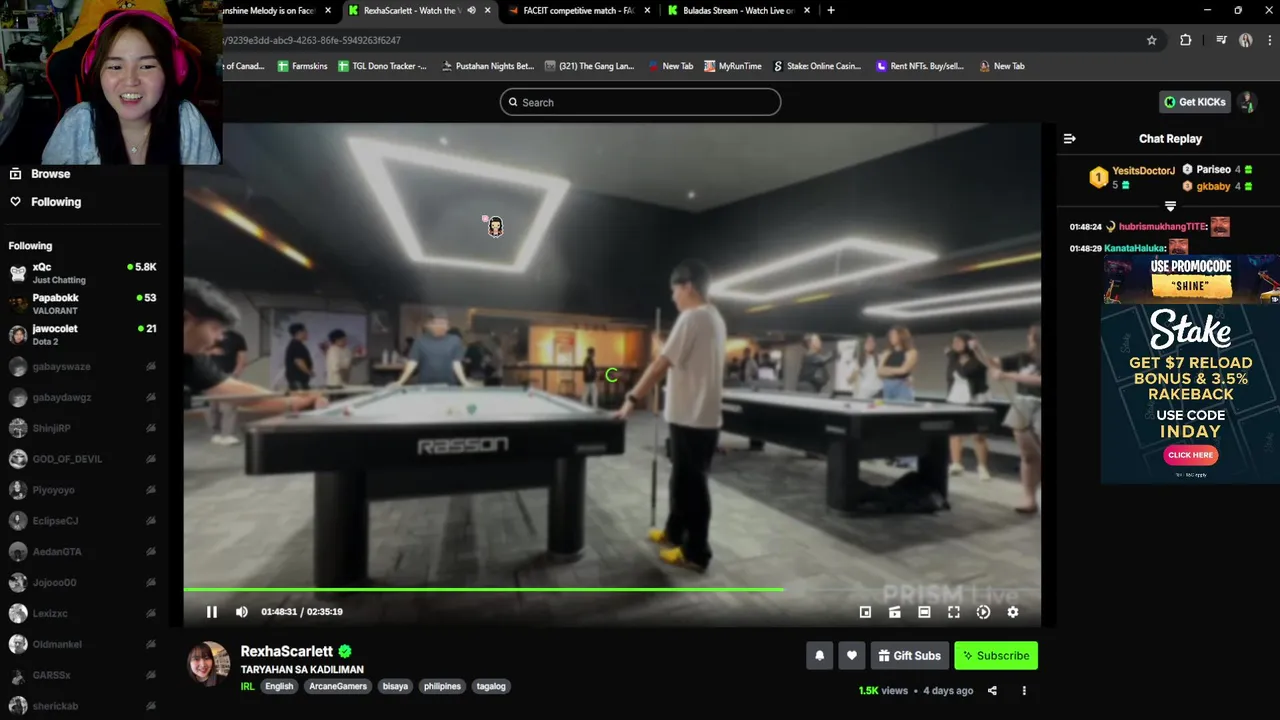Open offline channel Oldmankel

pos(84,644)
